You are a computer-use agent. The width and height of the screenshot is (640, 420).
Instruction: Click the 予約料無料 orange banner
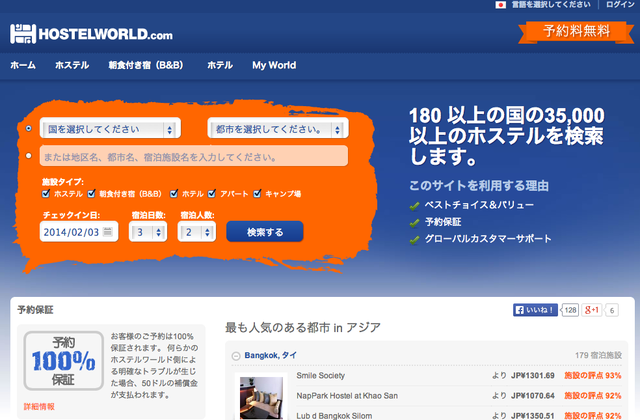(x=576, y=31)
